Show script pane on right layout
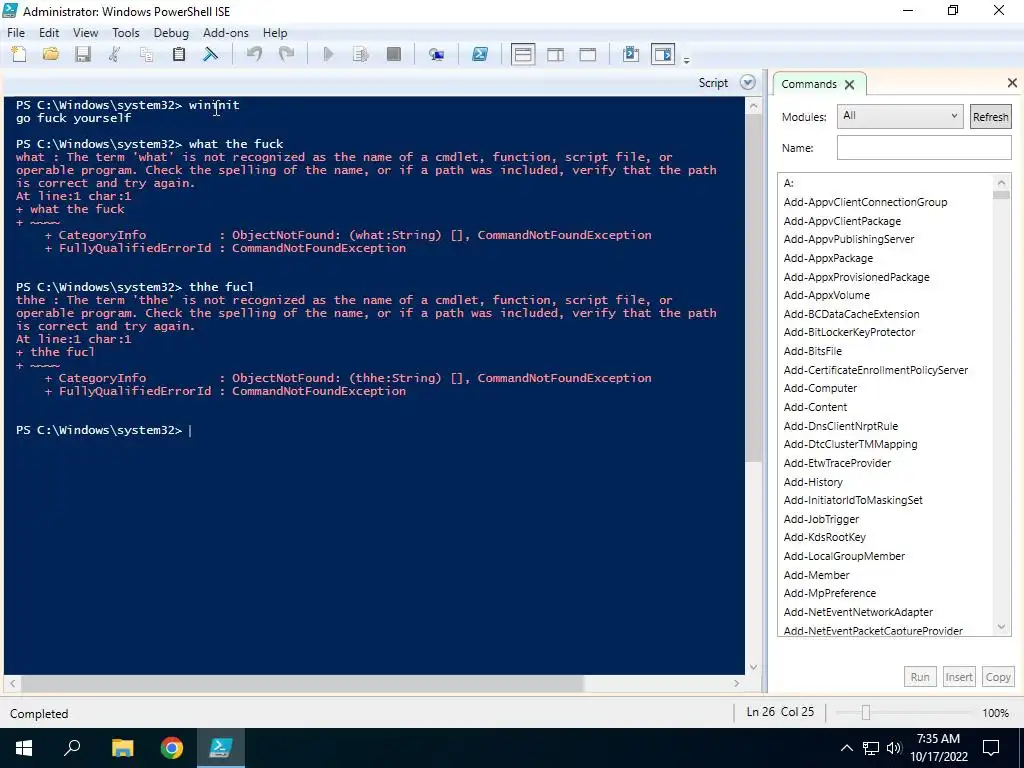 (x=556, y=54)
